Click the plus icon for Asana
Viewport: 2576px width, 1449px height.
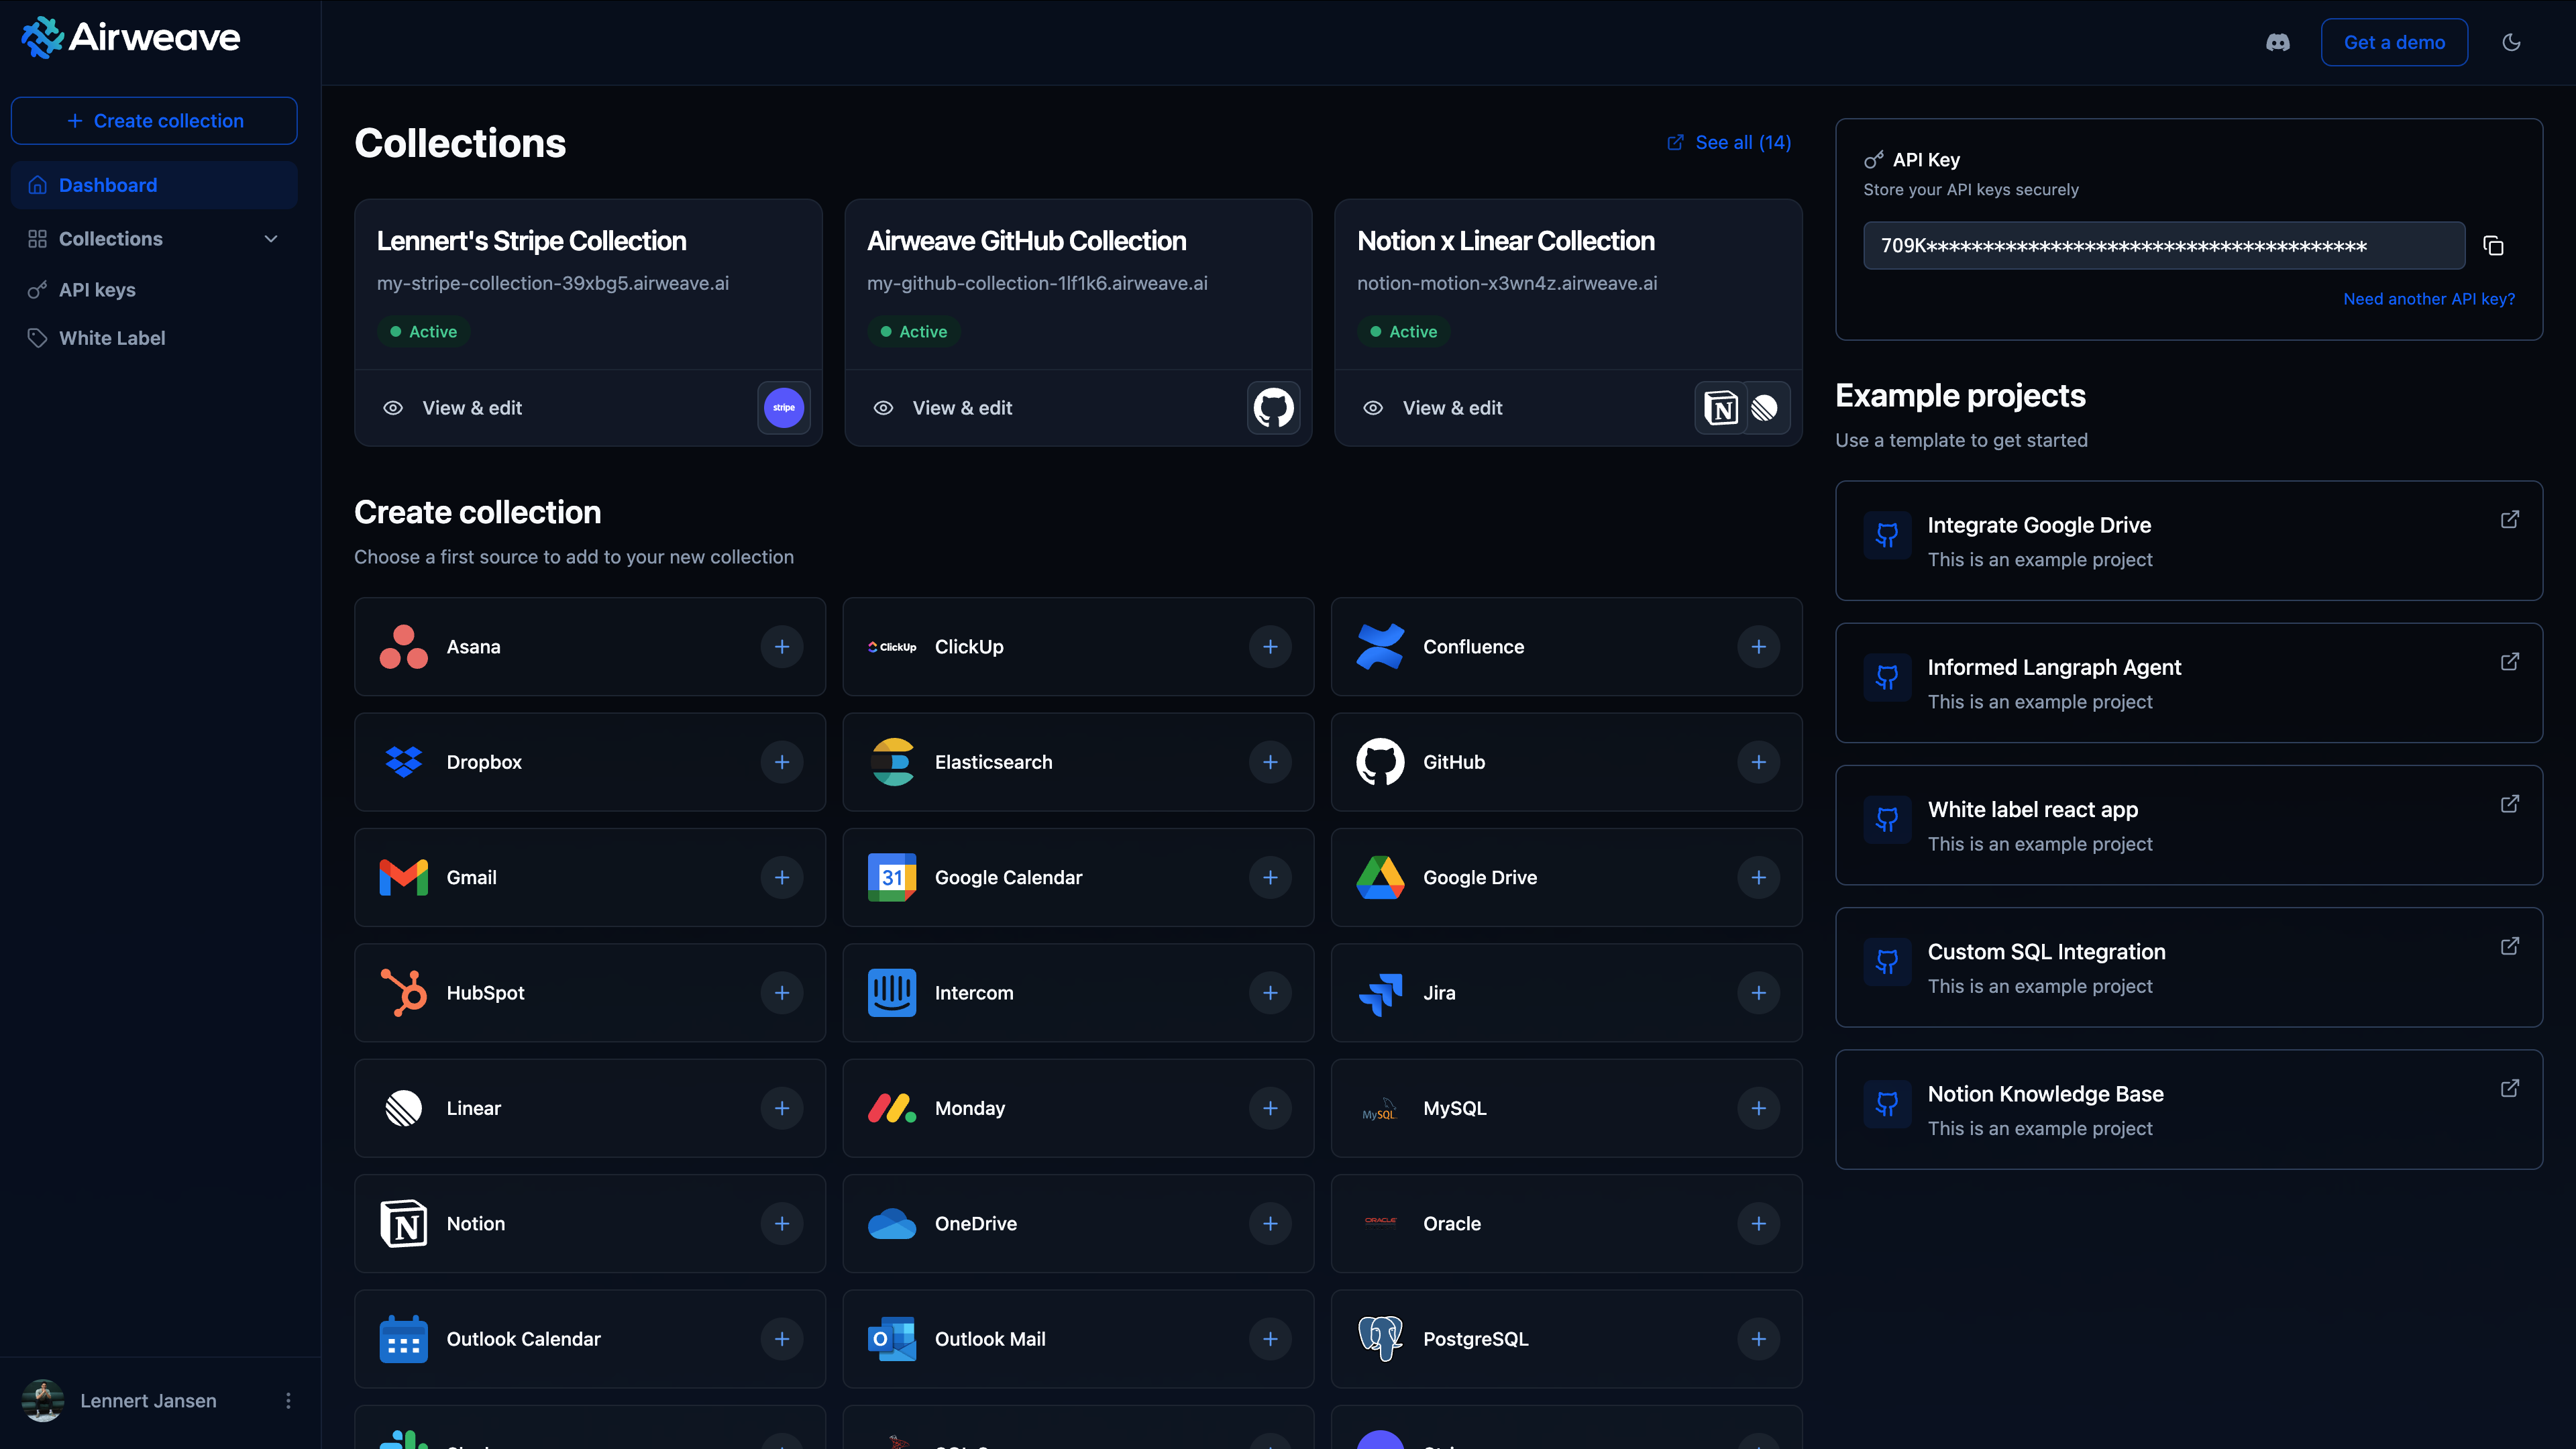tap(782, 647)
